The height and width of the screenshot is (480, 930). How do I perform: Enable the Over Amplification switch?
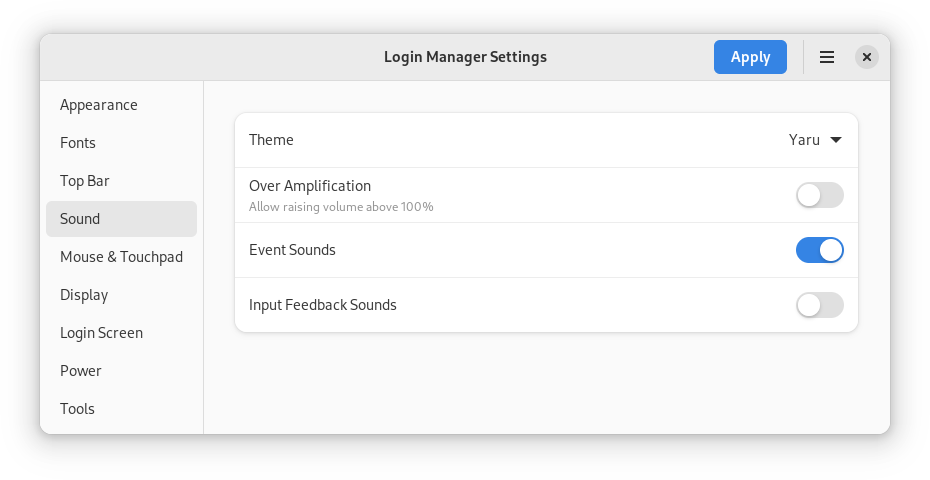[819, 195]
